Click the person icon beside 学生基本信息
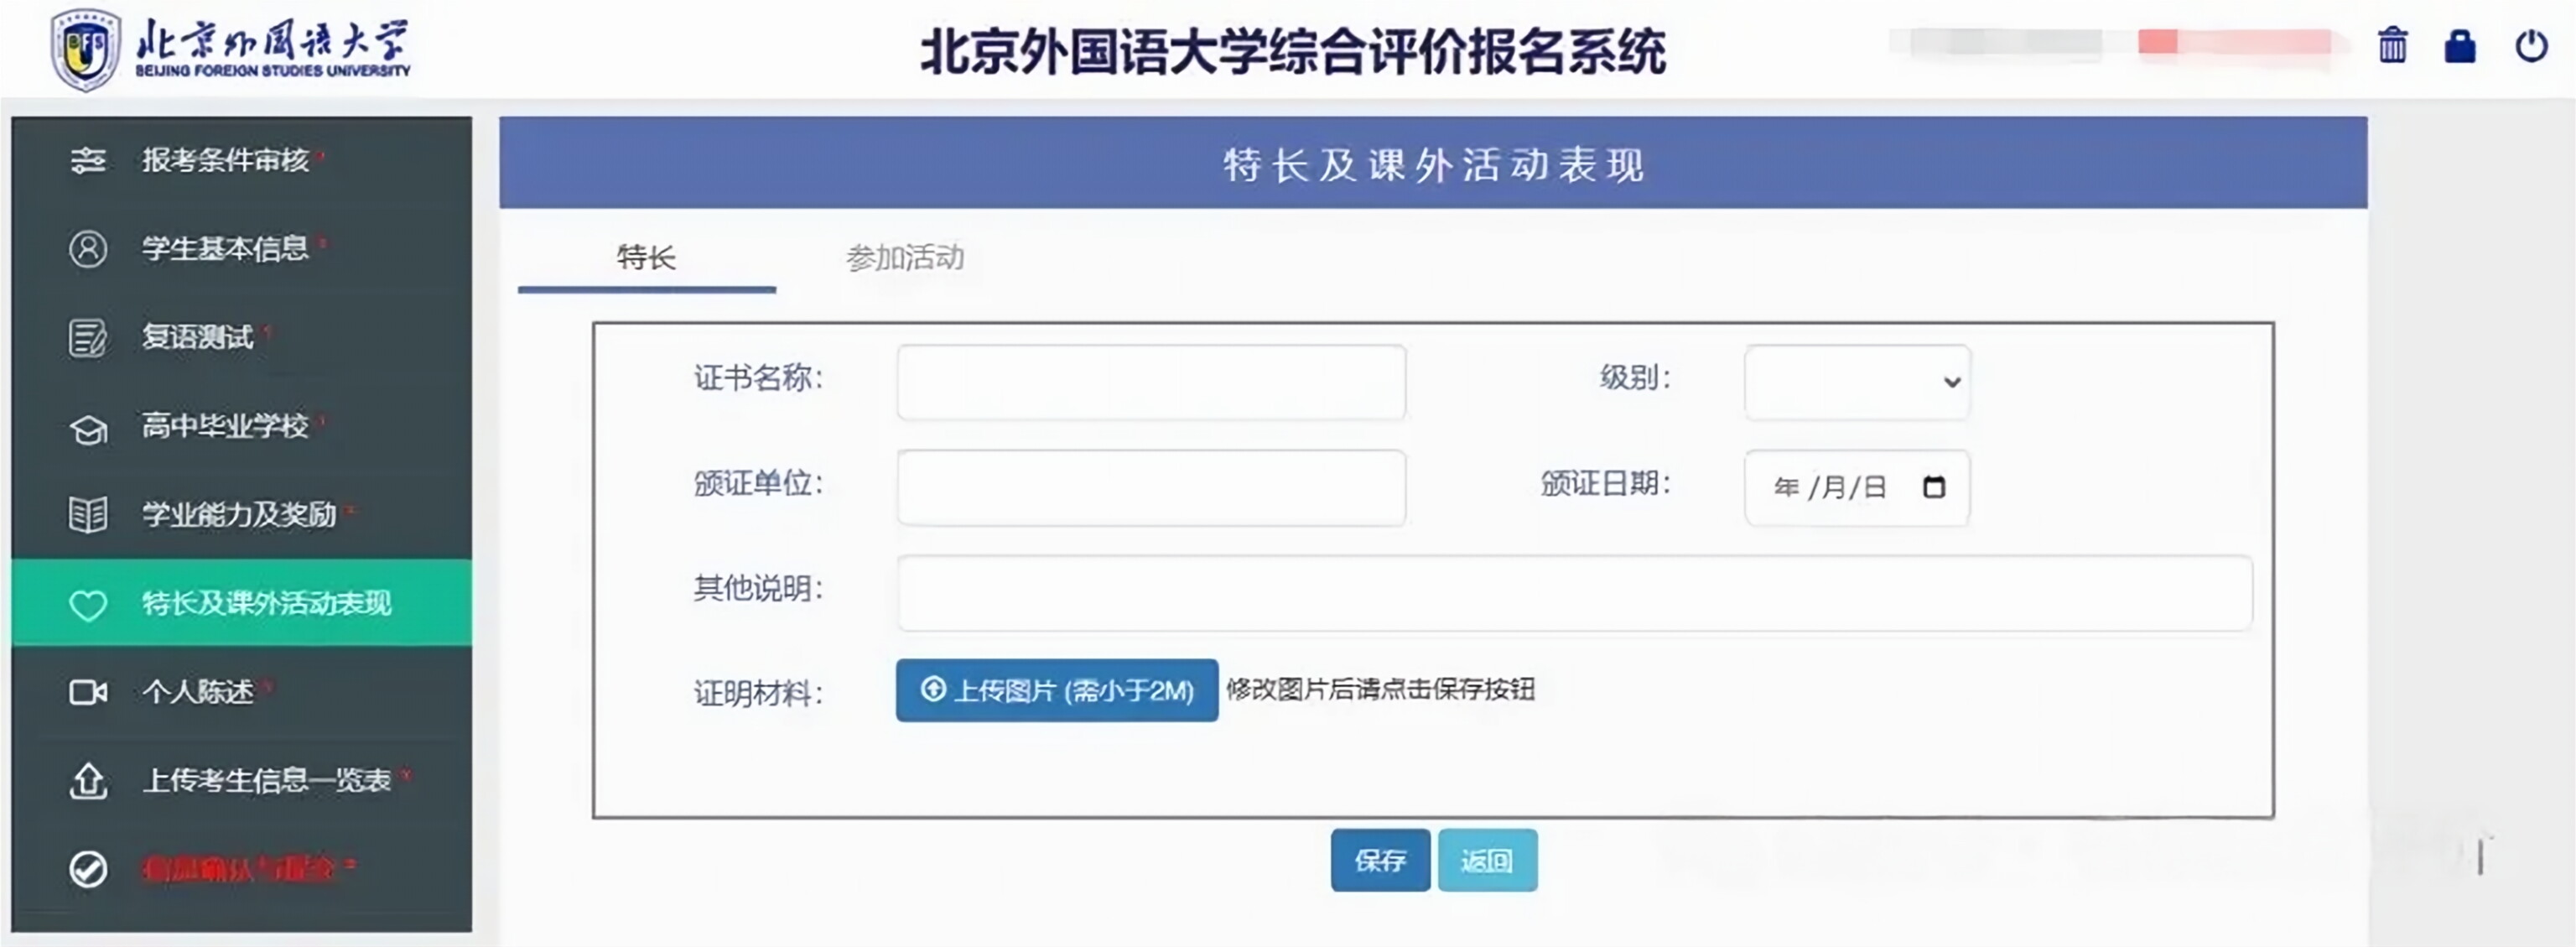 click(x=88, y=248)
